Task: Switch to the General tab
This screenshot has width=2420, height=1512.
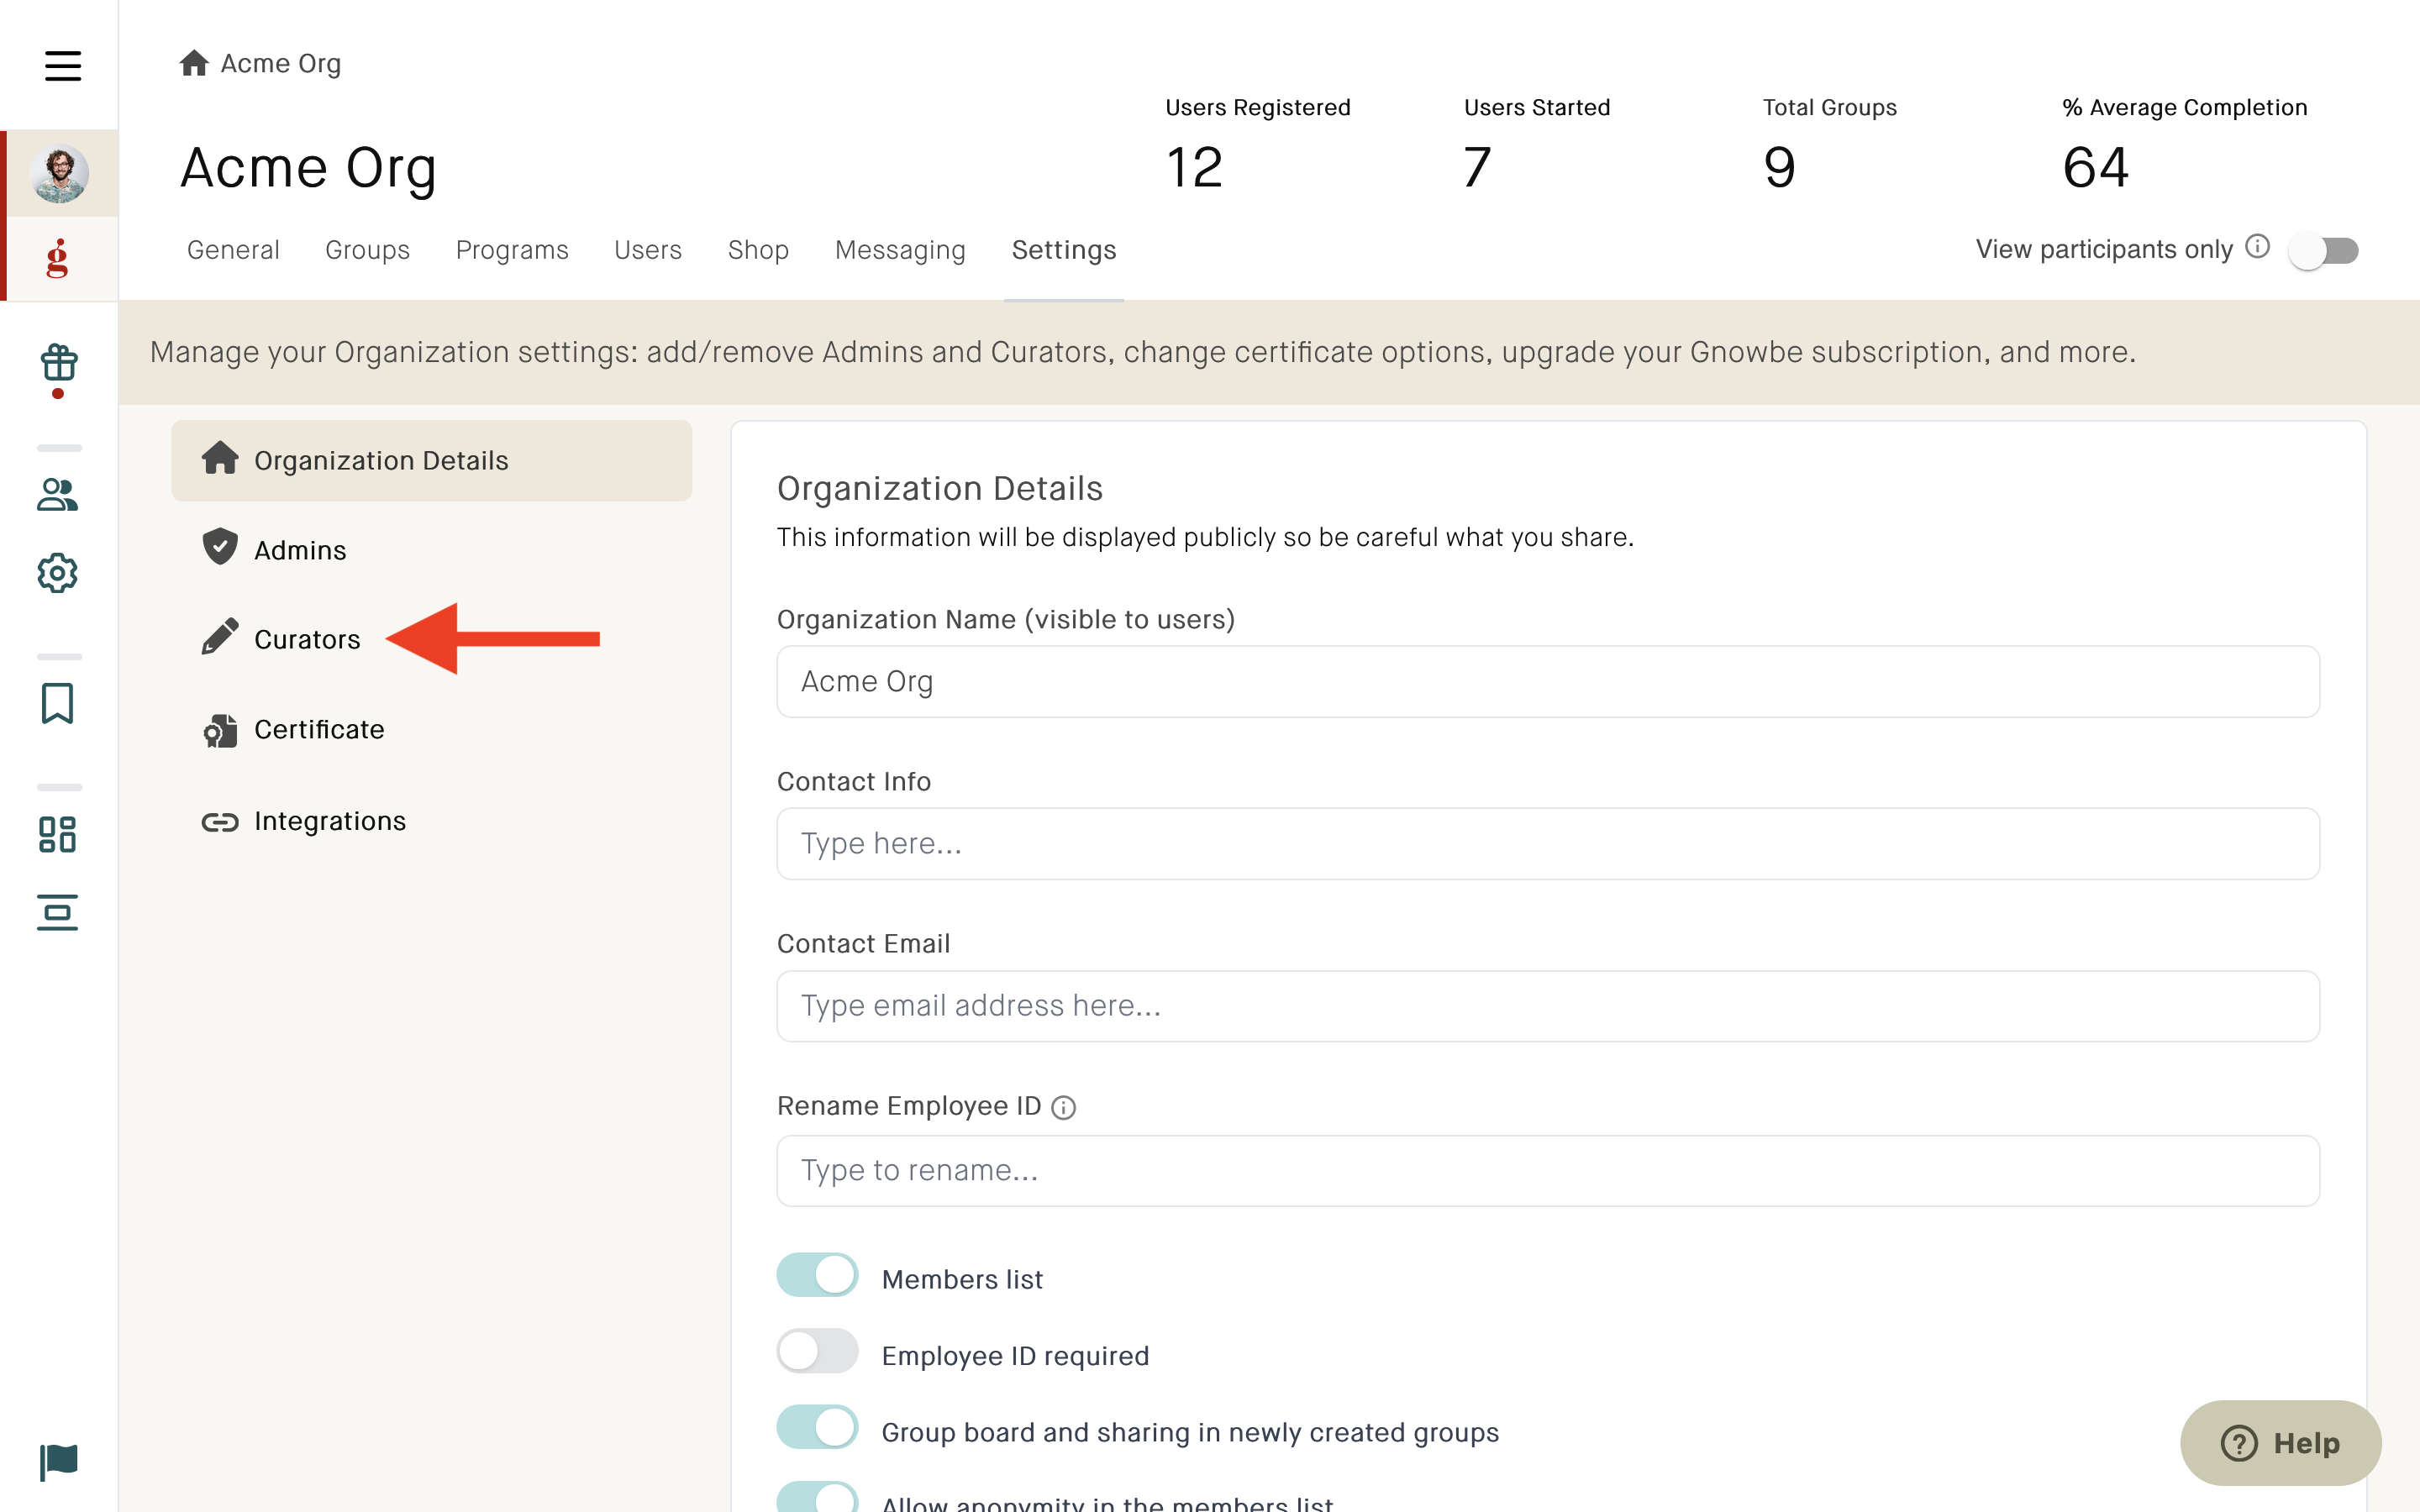Action: click(233, 250)
